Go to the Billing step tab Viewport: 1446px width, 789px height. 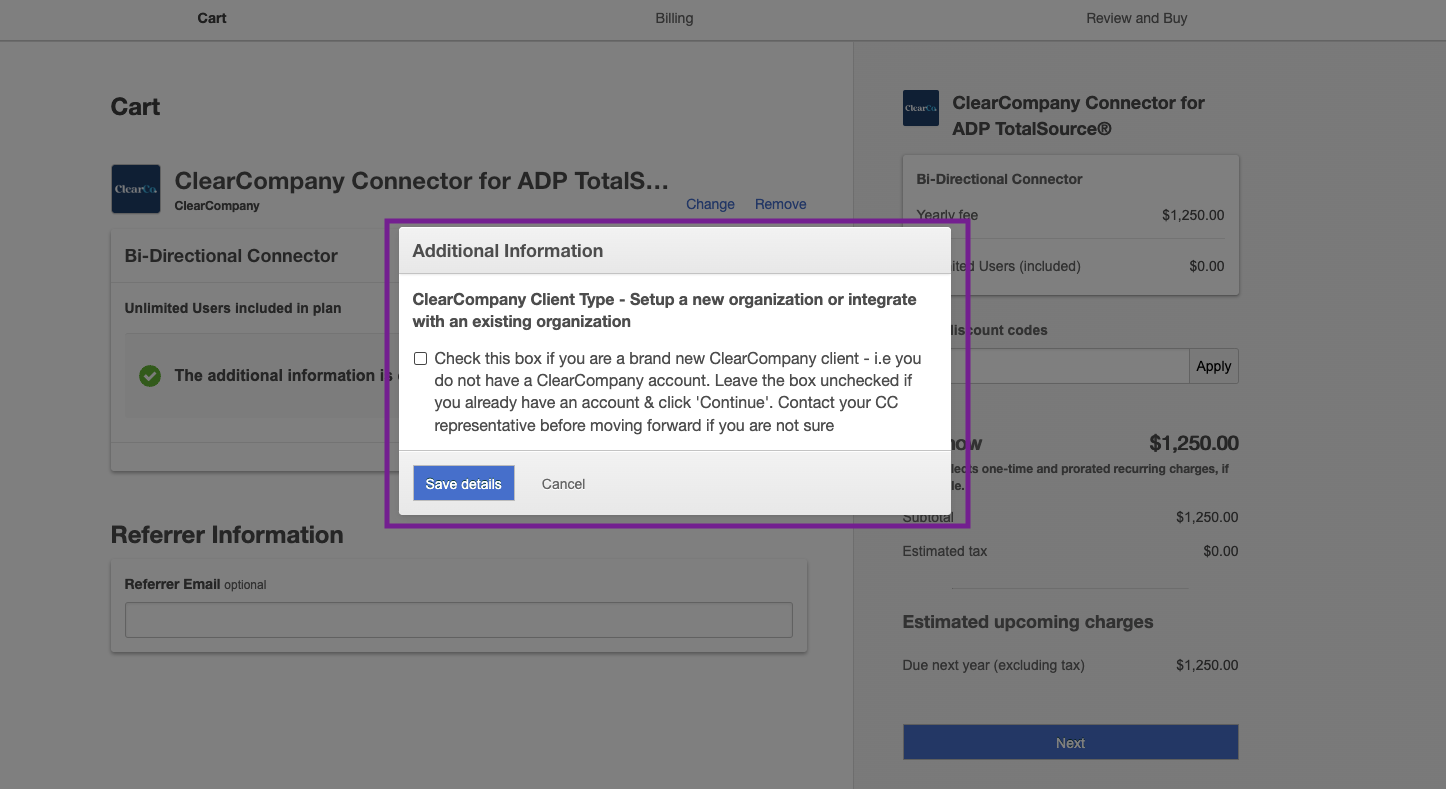pos(674,18)
